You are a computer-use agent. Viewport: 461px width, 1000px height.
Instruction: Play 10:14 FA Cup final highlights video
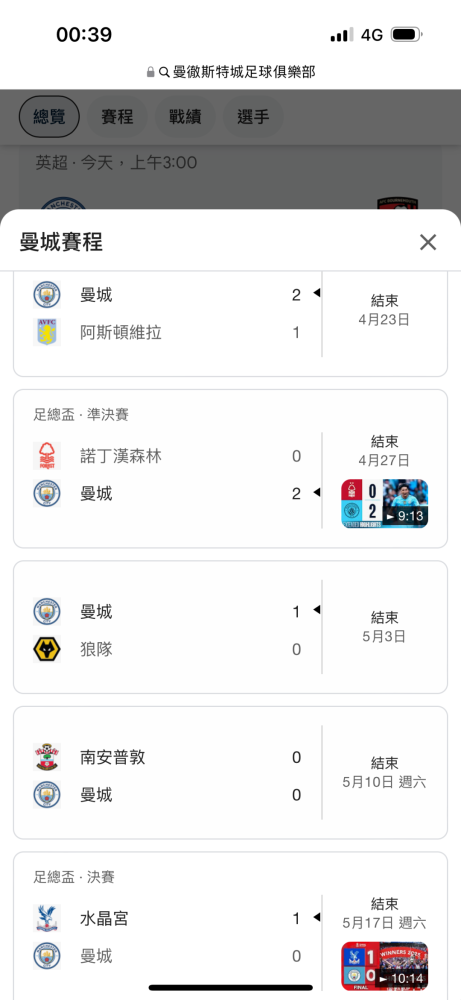[384, 966]
